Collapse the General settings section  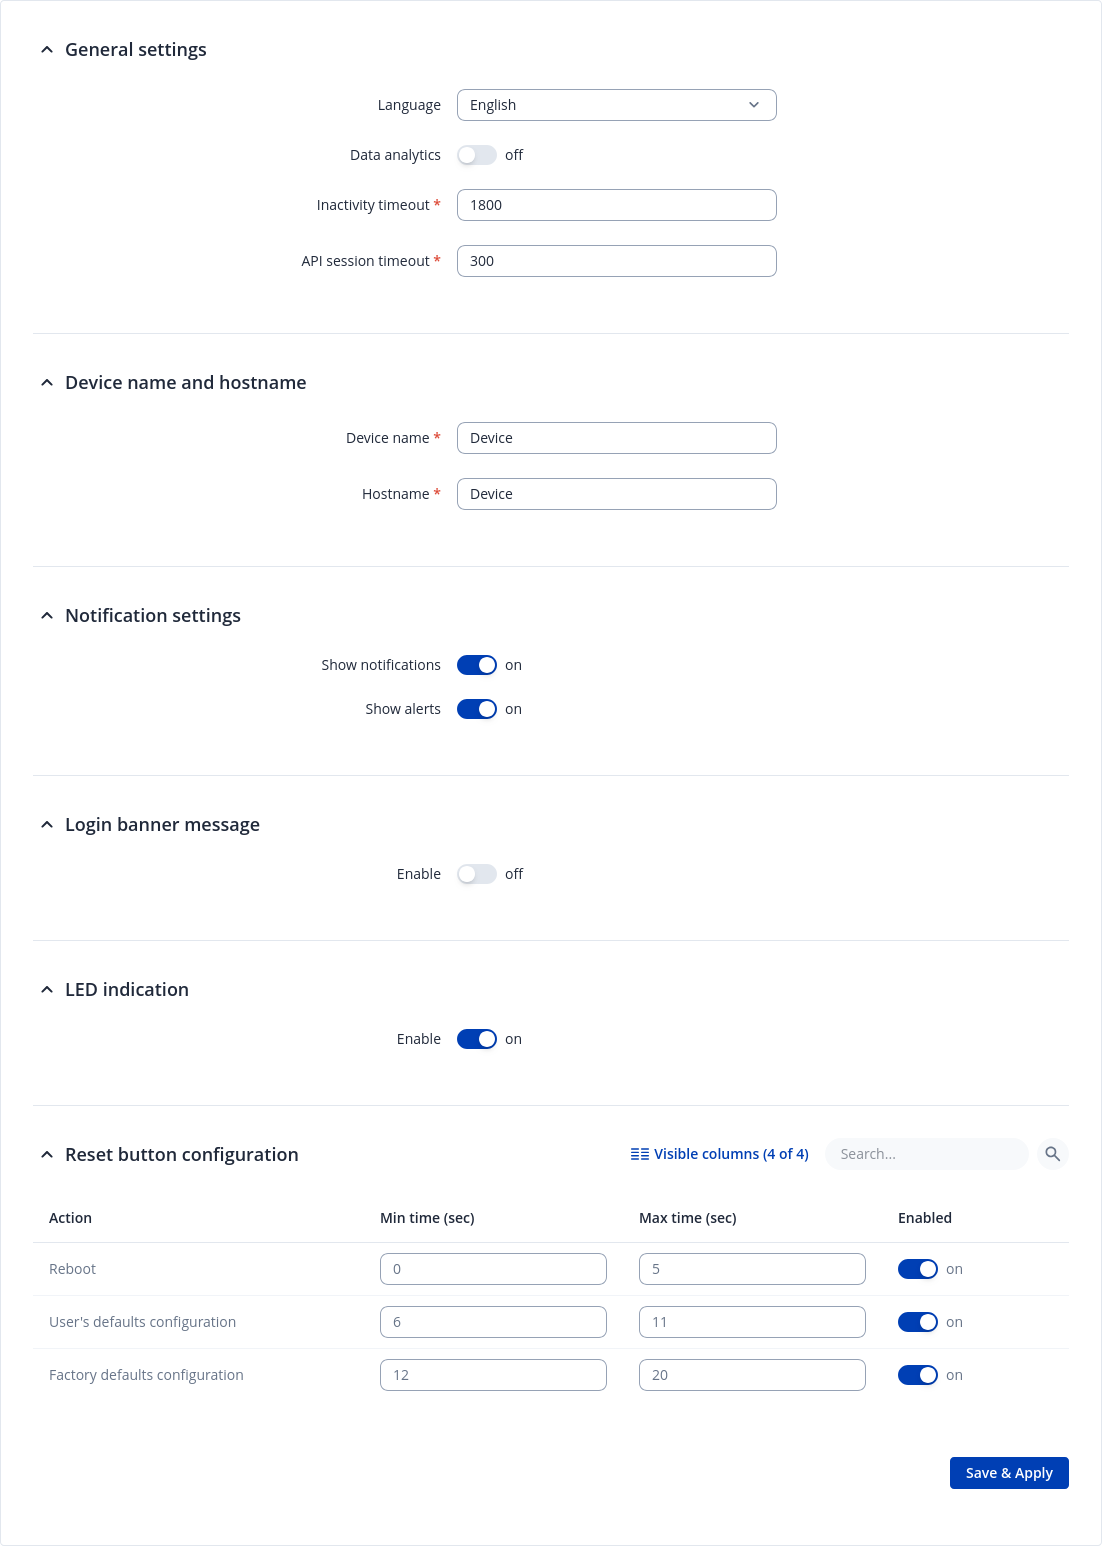point(47,50)
